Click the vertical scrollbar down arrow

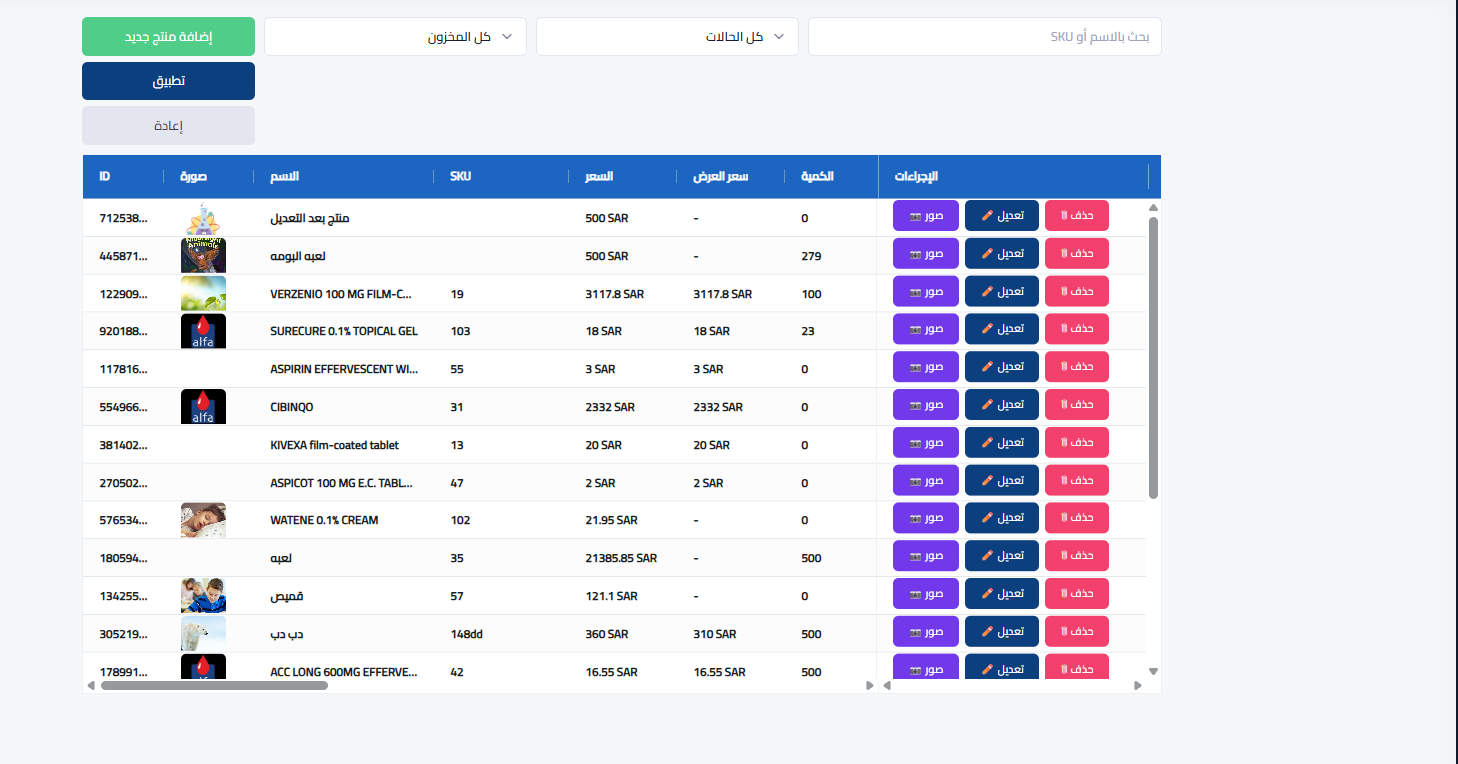[x=1152, y=671]
